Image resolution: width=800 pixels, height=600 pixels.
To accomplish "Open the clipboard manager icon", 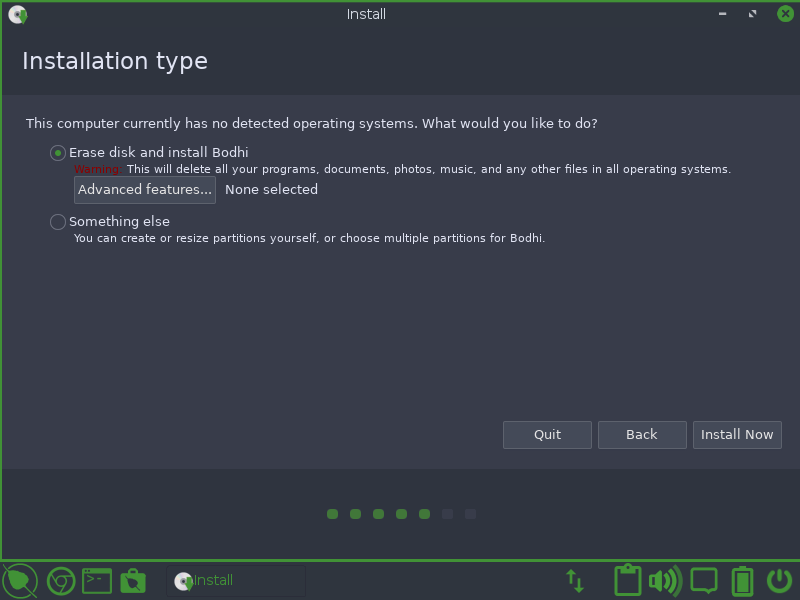I will click(627, 580).
